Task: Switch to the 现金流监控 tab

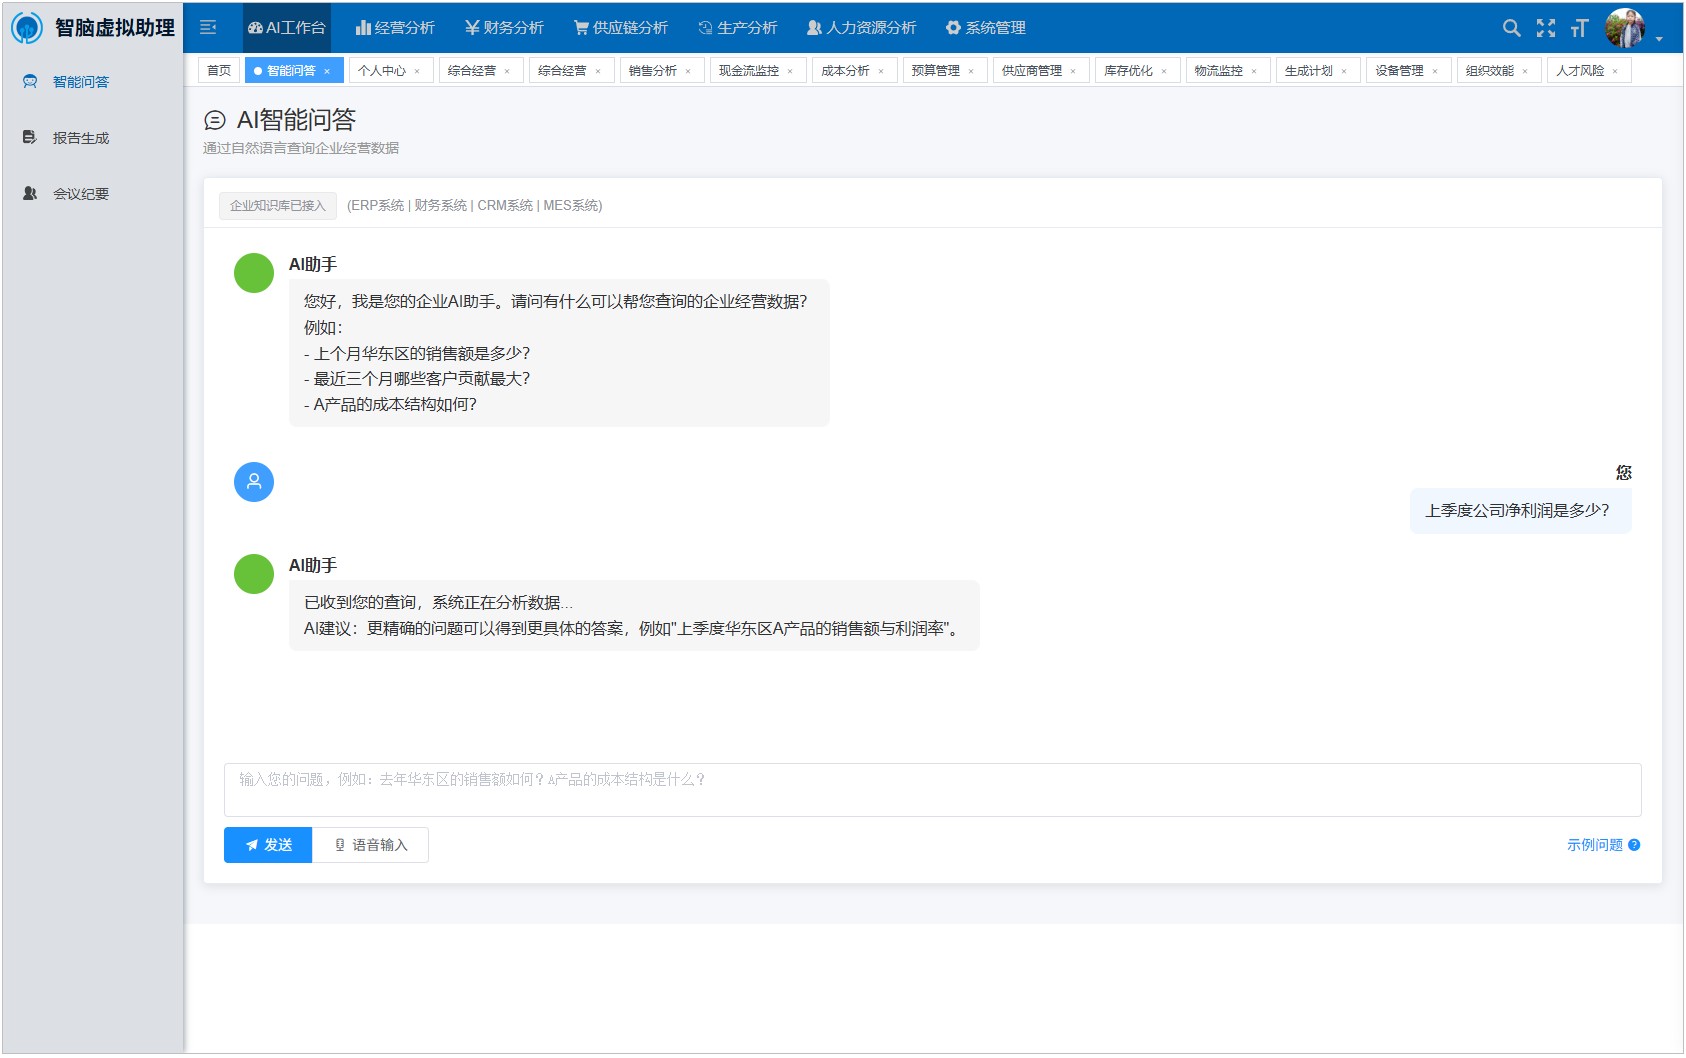Action: (749, 71)
